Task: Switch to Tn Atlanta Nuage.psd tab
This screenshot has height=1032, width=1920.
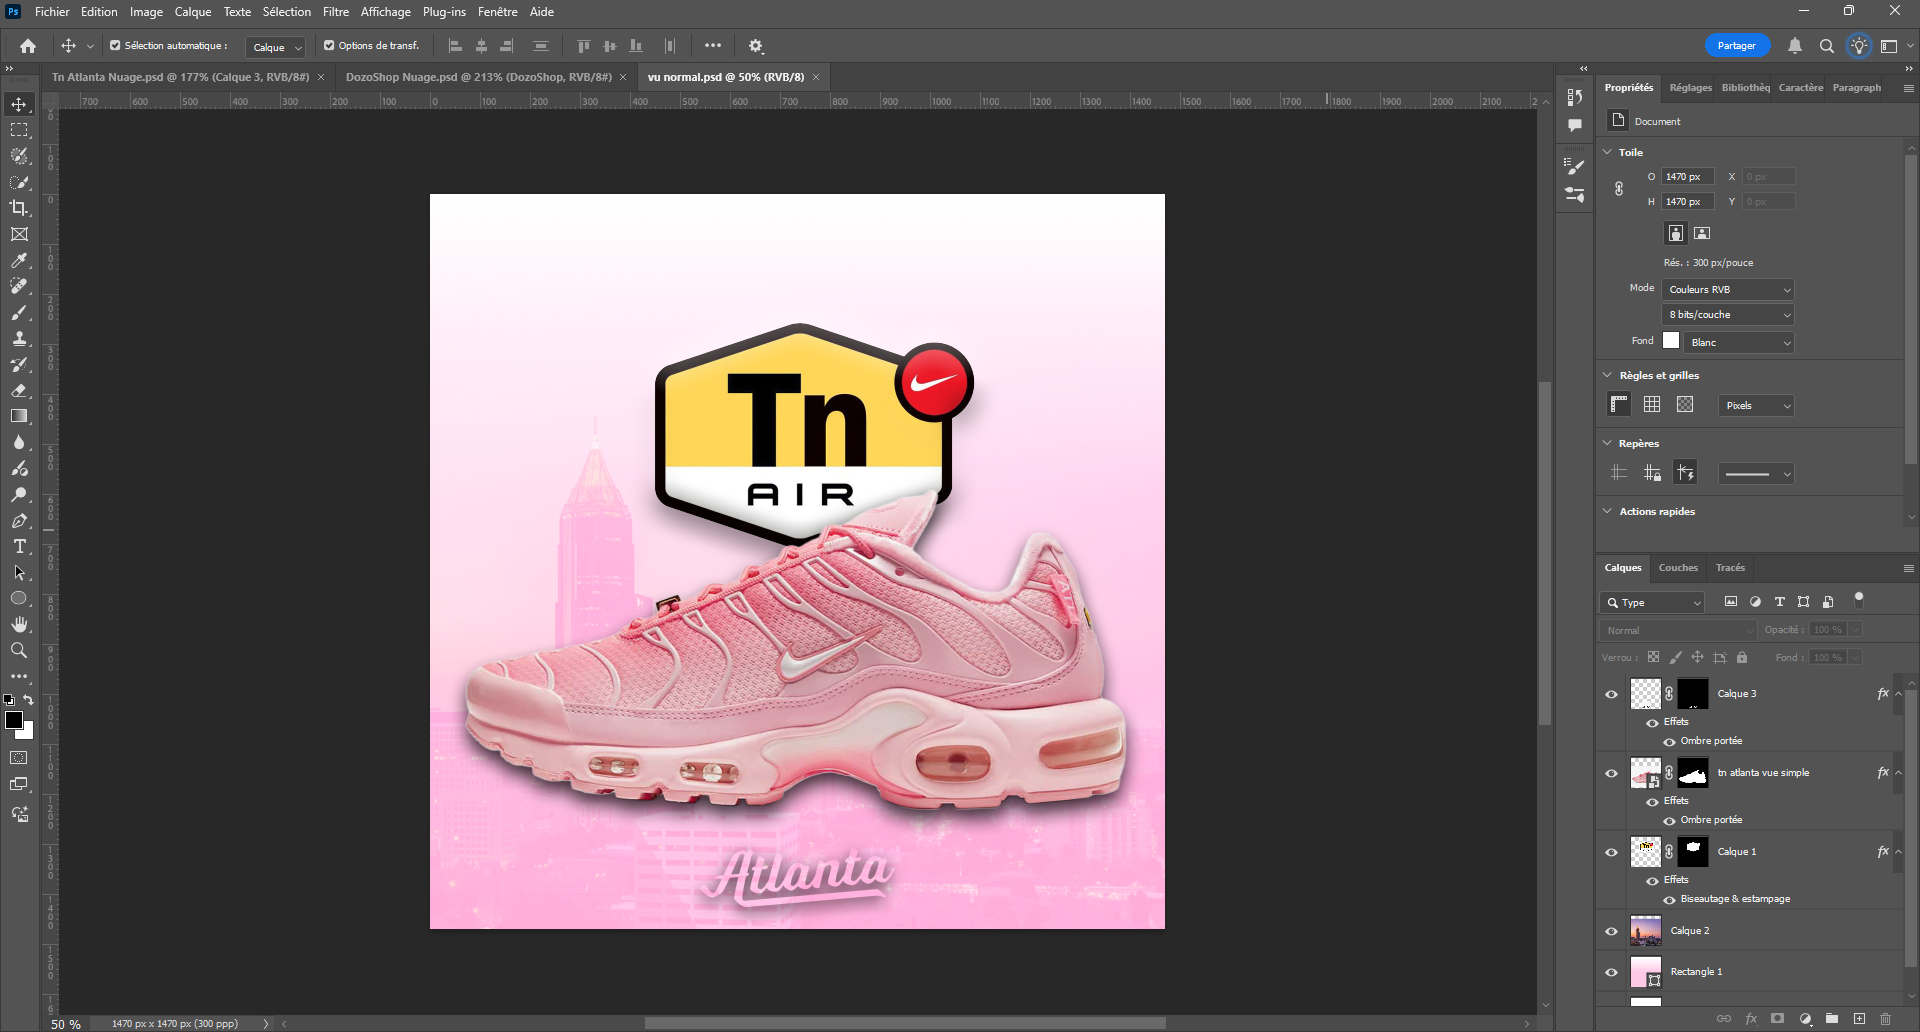Action: [180, 77]
